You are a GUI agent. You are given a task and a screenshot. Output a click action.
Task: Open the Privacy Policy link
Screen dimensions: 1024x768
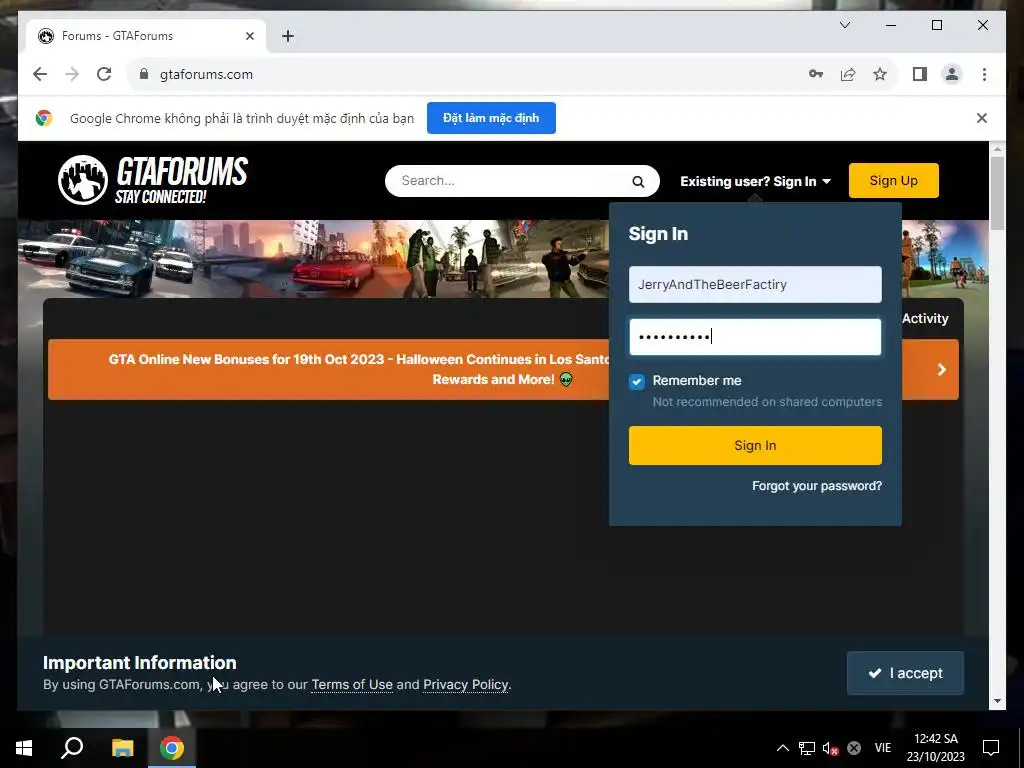point(465,684)
